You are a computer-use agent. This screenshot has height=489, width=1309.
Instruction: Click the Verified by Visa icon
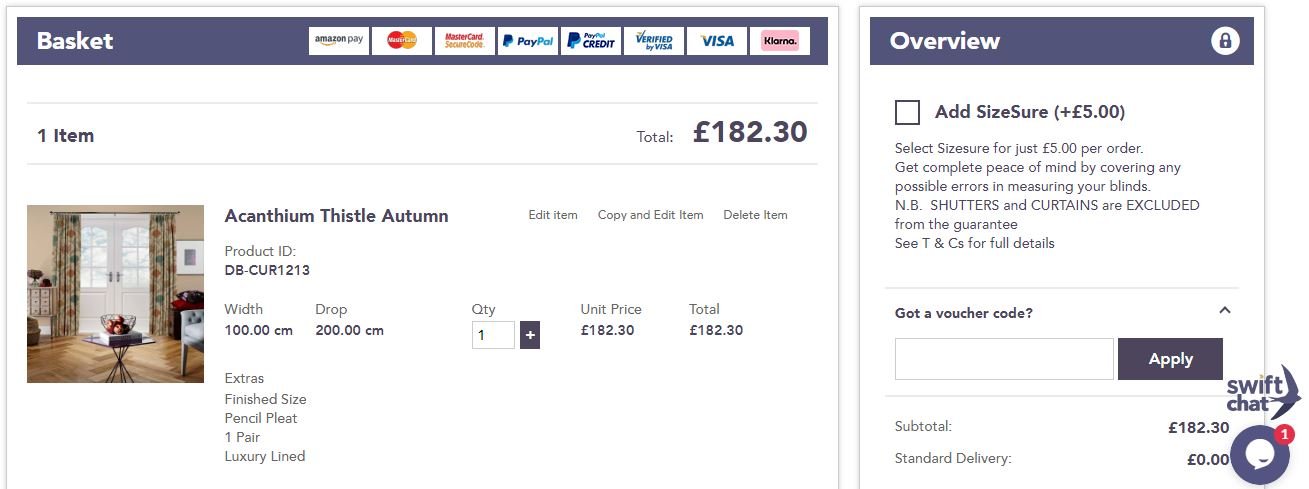tap(654, 41)
